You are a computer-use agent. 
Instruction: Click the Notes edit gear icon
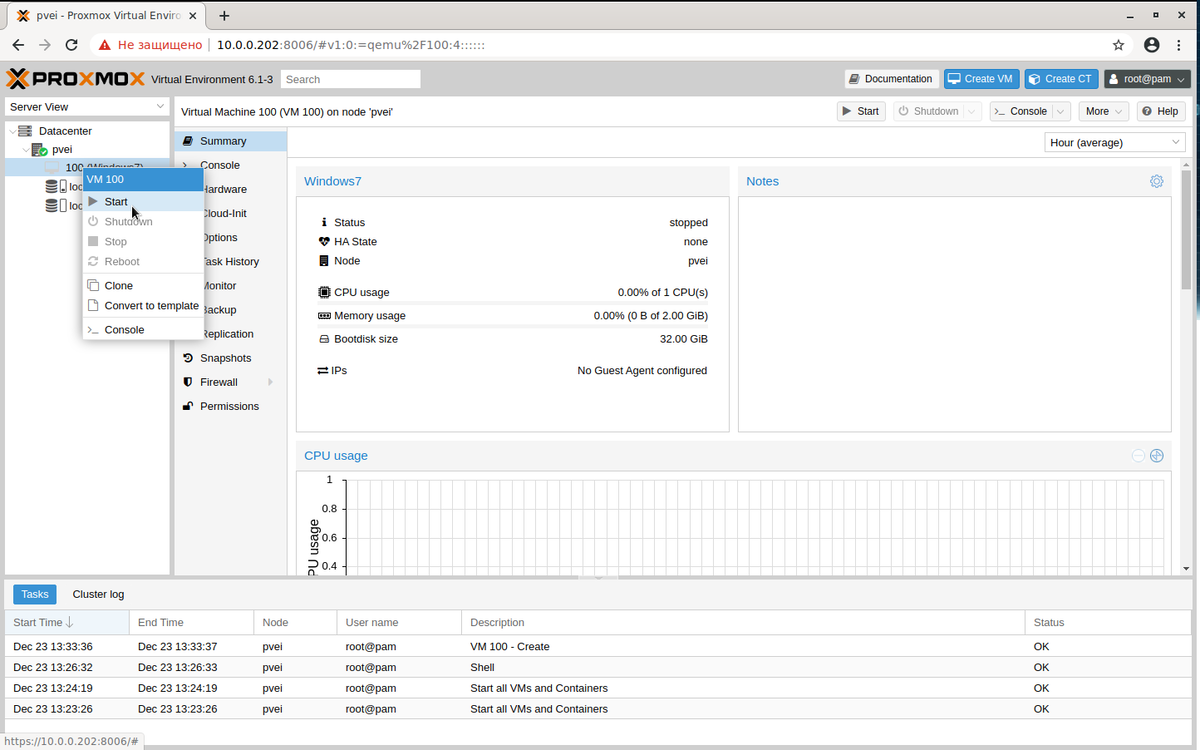coord(1156,181)
